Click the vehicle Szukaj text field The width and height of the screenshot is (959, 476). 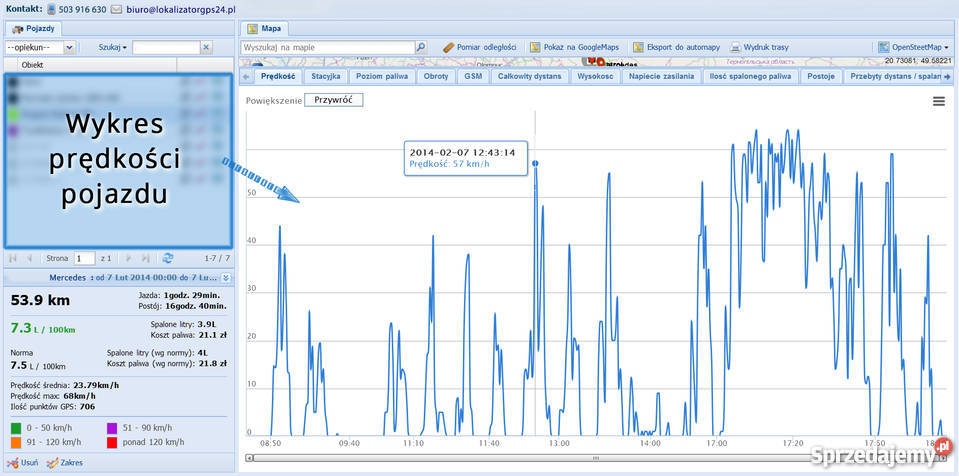(x=166, y=47)
